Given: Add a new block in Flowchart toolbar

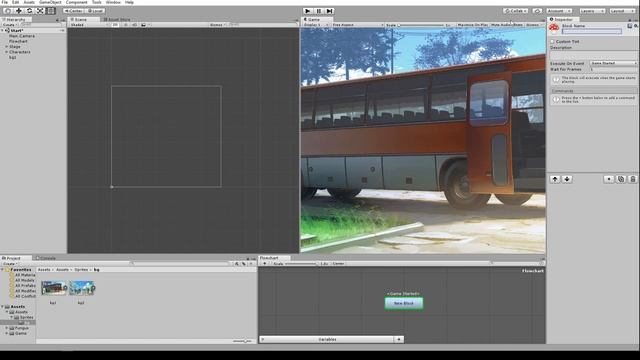Looking at the screenshot, I should [x=264, y=264].
